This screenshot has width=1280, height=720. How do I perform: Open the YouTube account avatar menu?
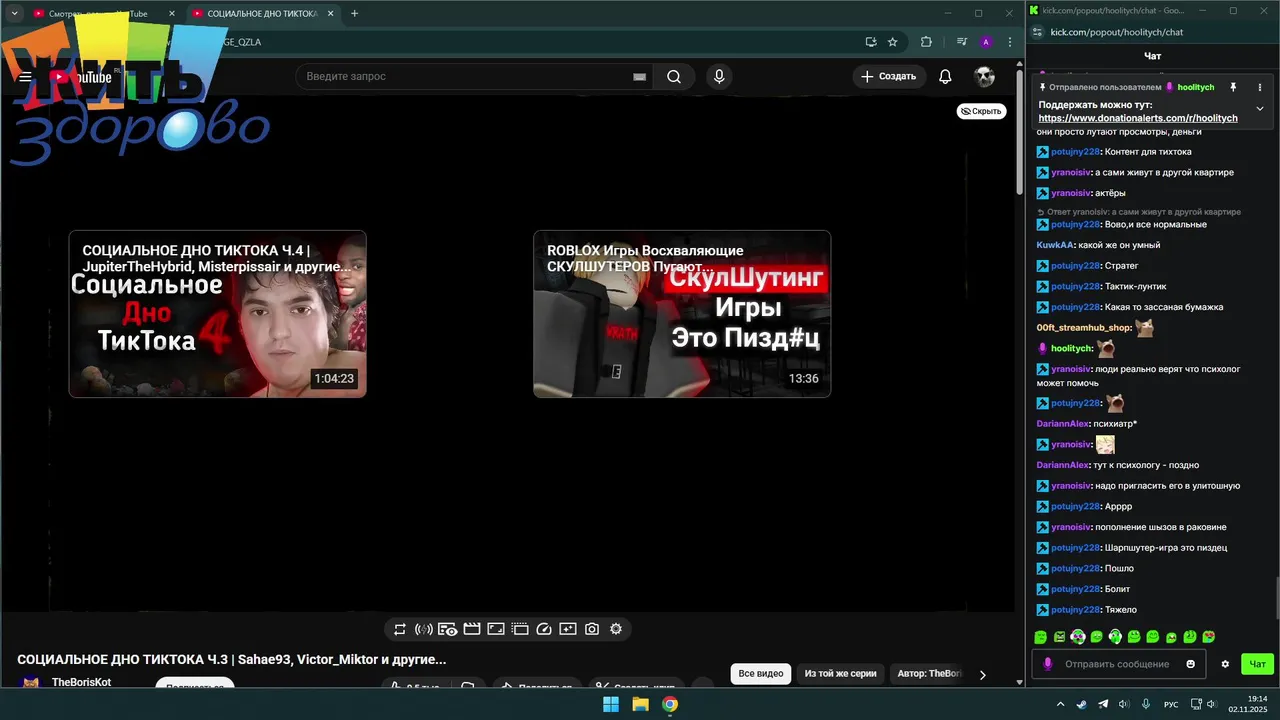pos(985,76)
